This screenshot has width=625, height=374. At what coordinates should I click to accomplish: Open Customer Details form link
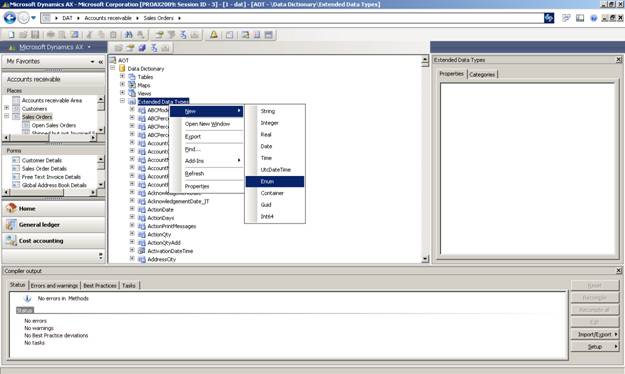[x=41, y=160]
